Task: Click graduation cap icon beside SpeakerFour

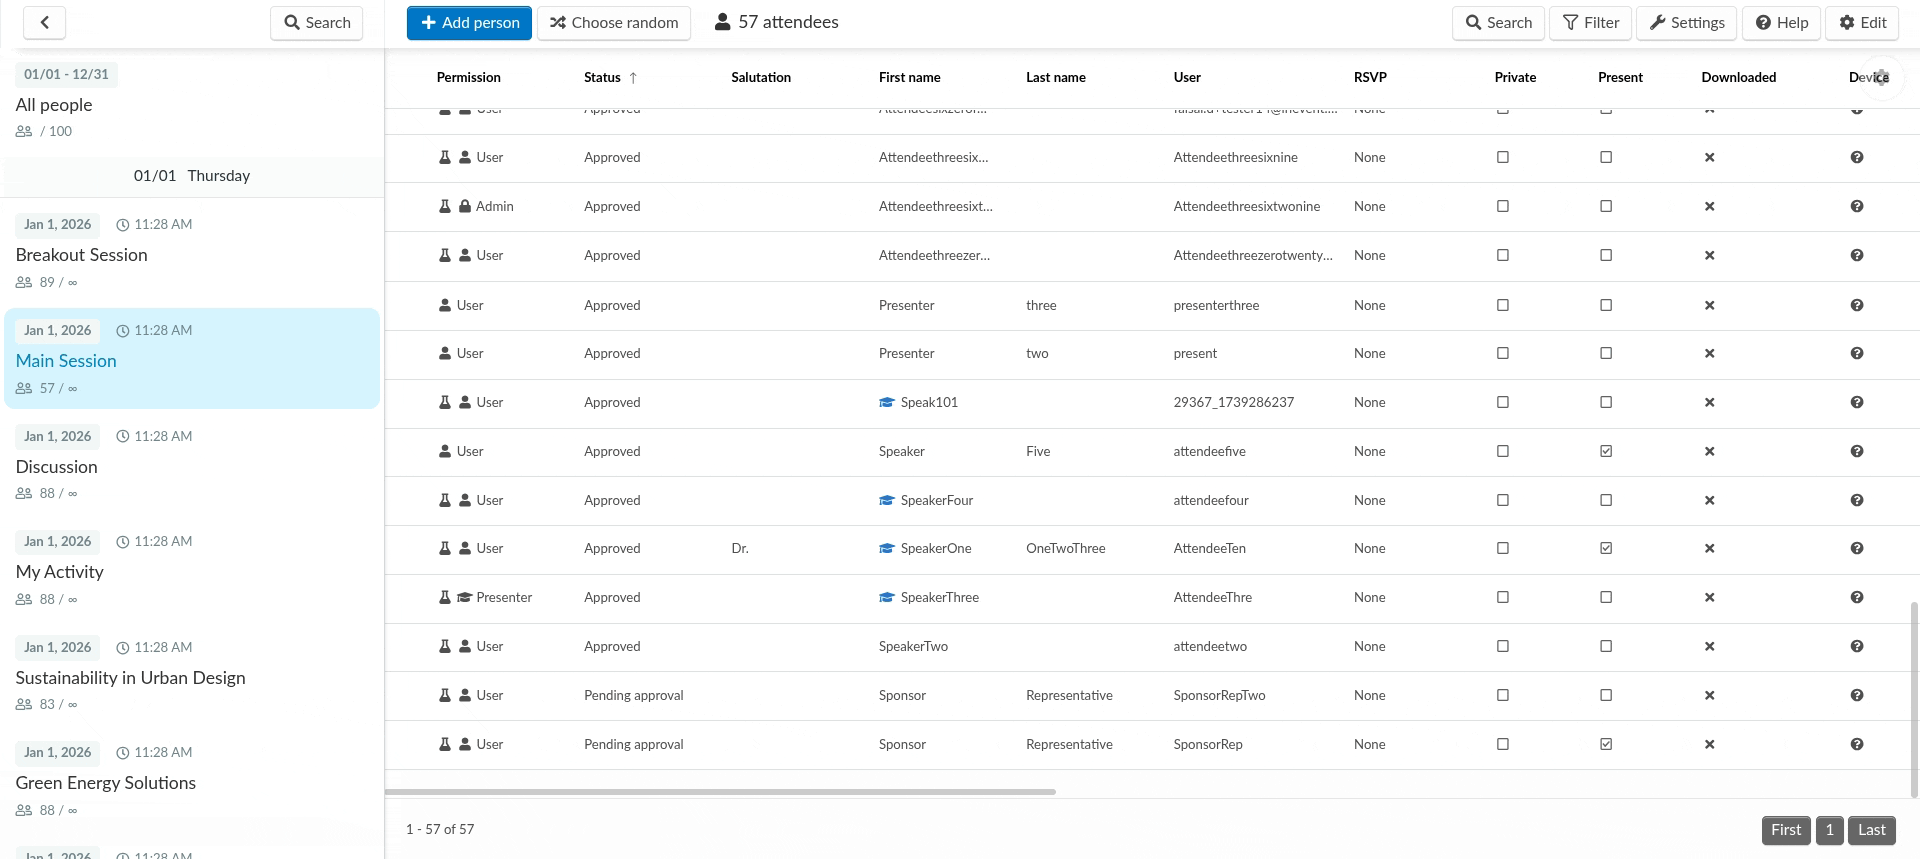Action: click(886, 500)
